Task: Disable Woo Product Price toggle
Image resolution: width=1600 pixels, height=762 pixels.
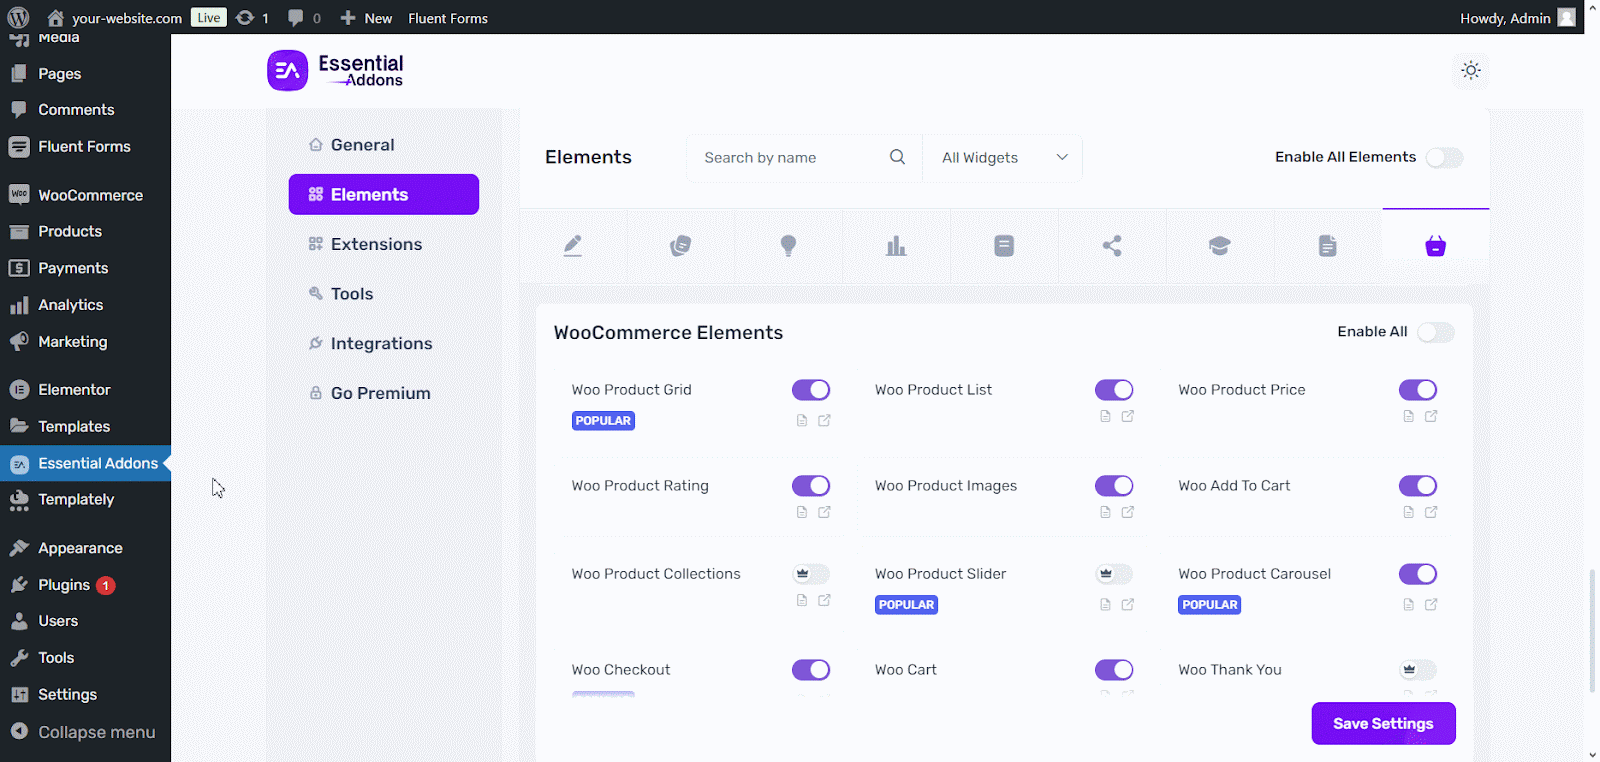Action: click(x=1418, y=390)
